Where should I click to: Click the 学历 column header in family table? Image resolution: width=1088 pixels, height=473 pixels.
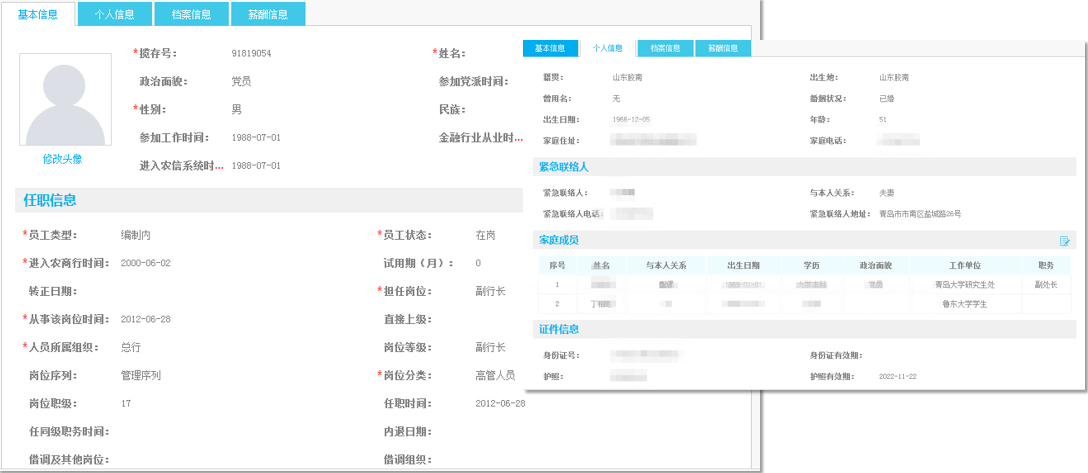[811, 266]
